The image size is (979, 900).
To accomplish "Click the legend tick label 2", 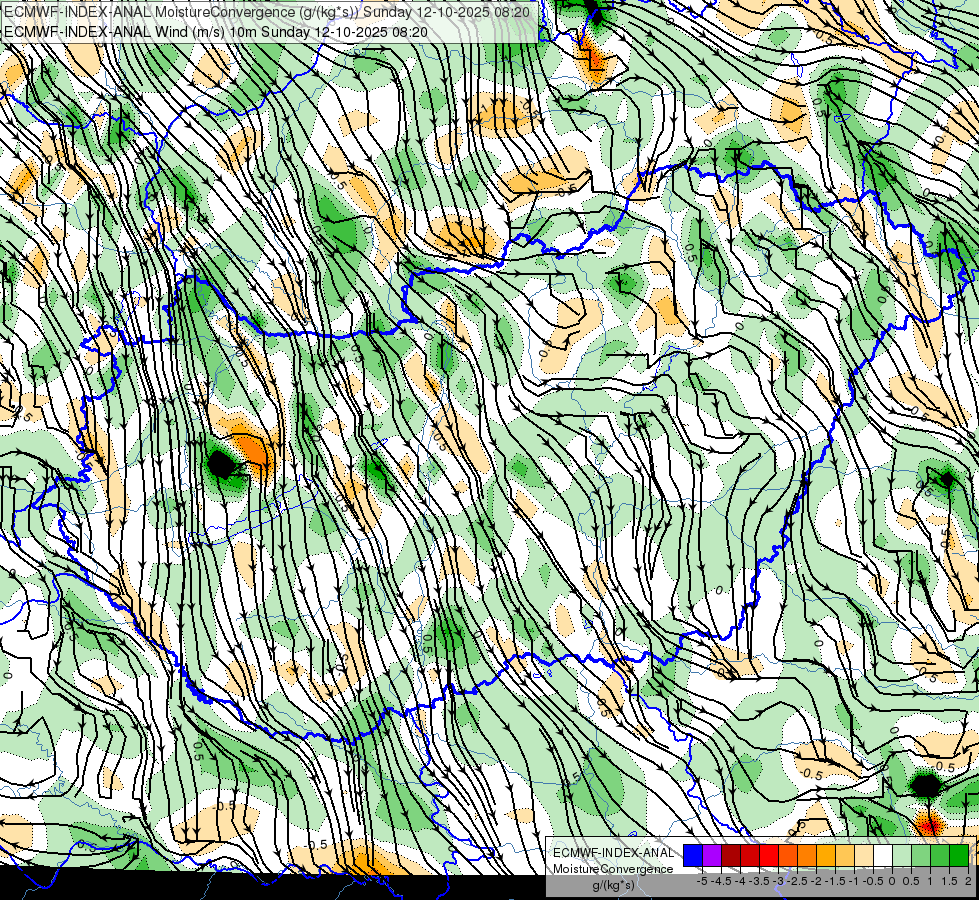I will 968,881.
